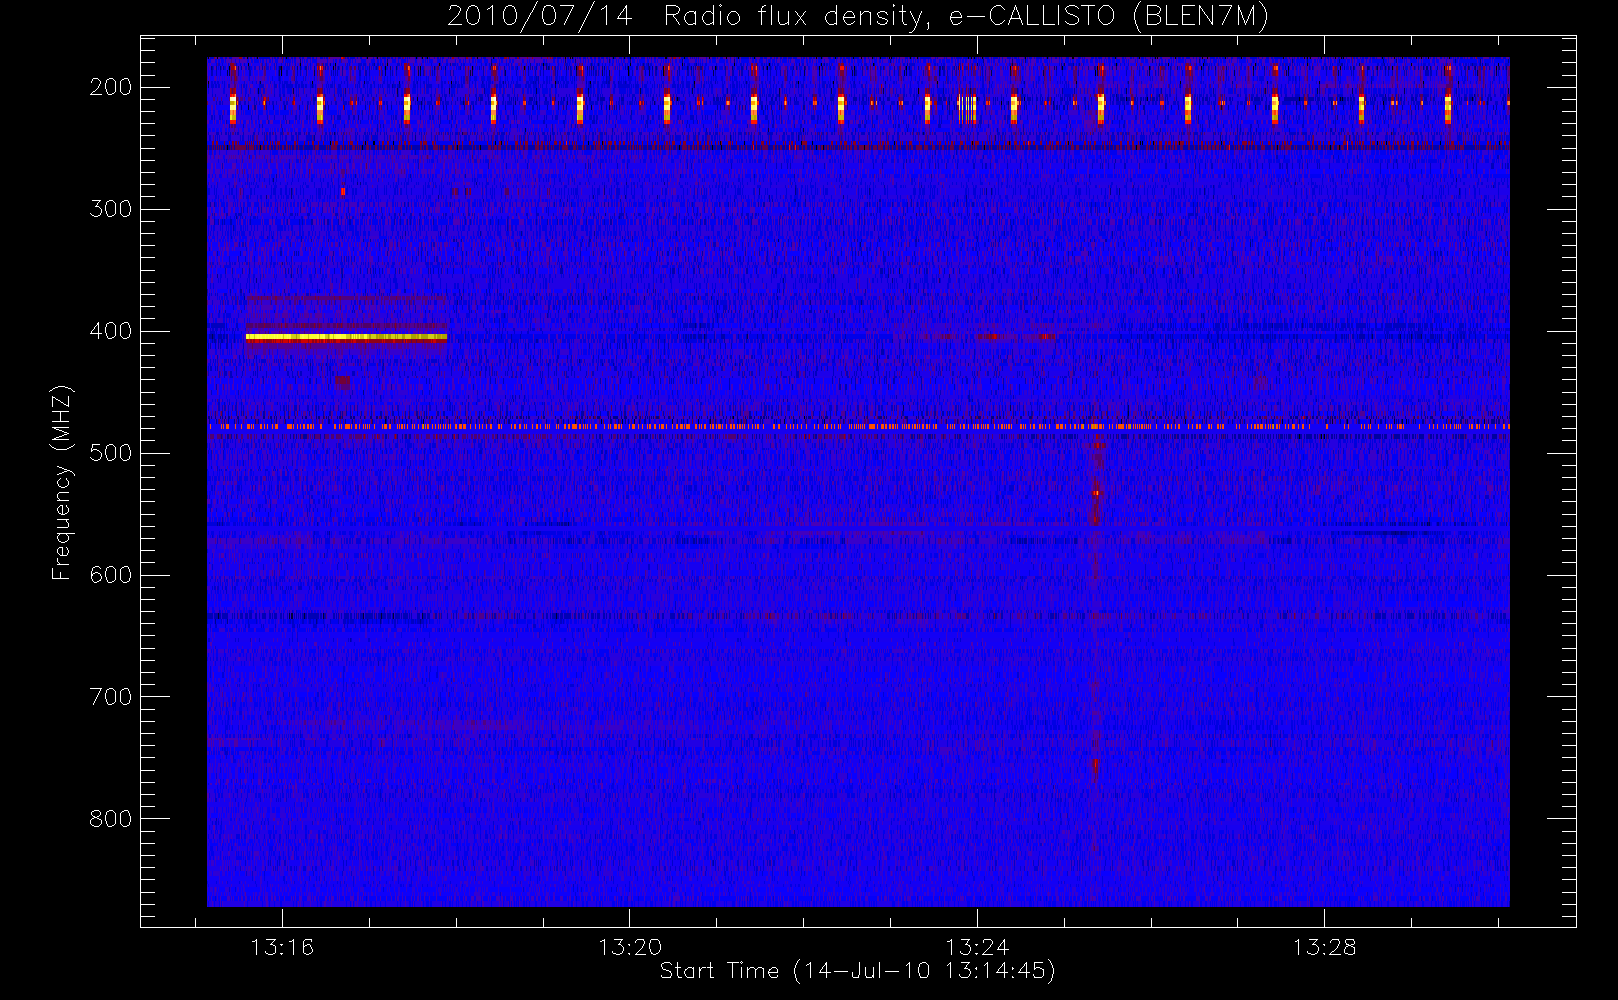The image size is (1618, 1000).
Task: Click the plot title "Radio flux density, e-CALLISTO (BLEN7M)"
Action: point(966,17)
